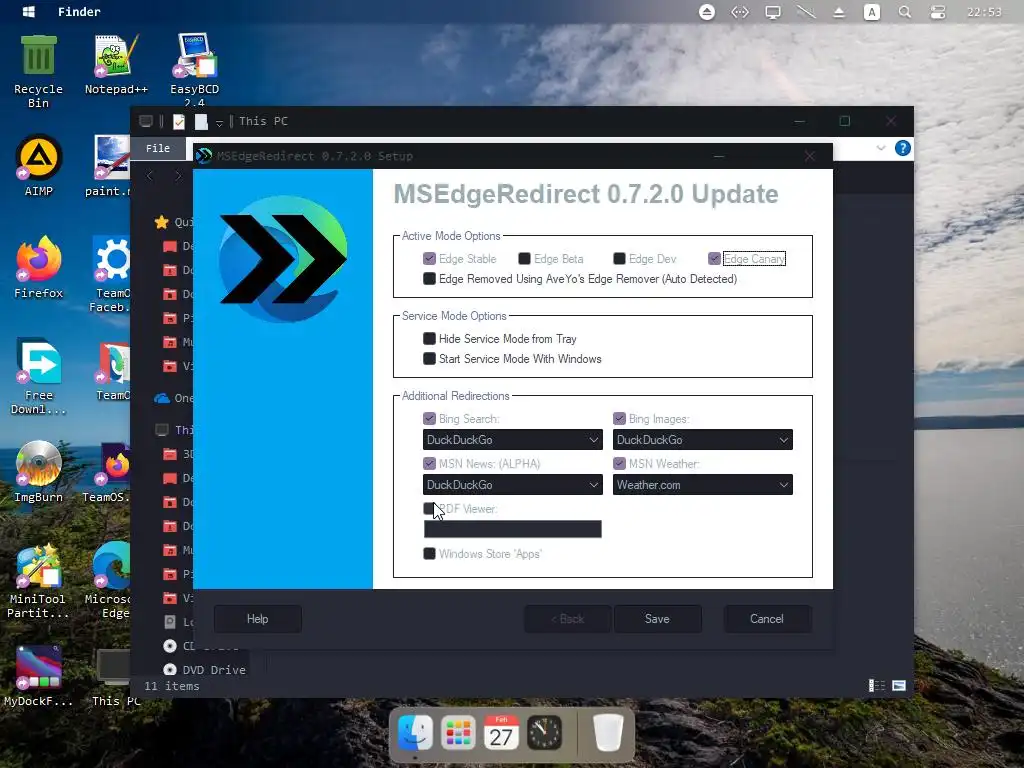This screenshot has width=1024, height=768.
Task: Switch to details view in This PC status bar
Action: tap(877, 686)
